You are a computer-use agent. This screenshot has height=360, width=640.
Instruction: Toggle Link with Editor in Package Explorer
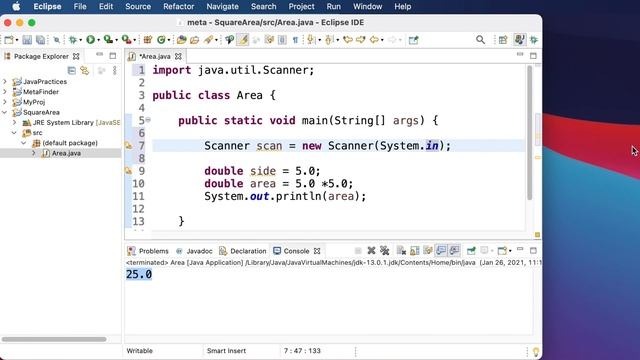point(85,70)
